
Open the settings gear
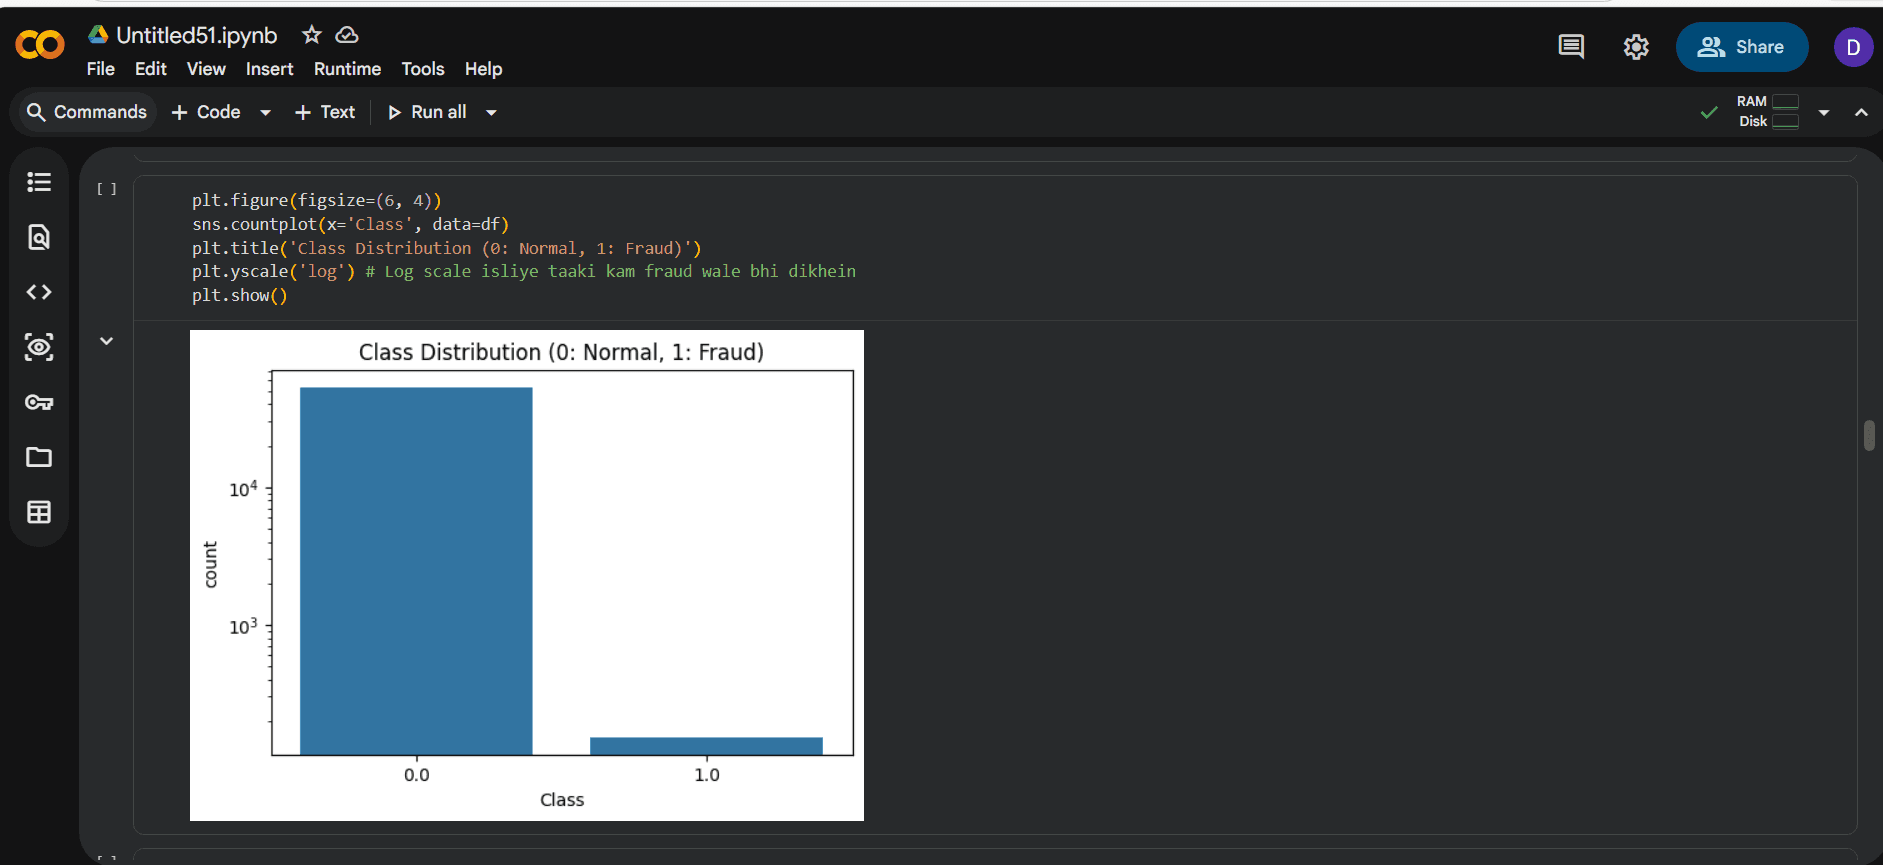coord(1636,47)
